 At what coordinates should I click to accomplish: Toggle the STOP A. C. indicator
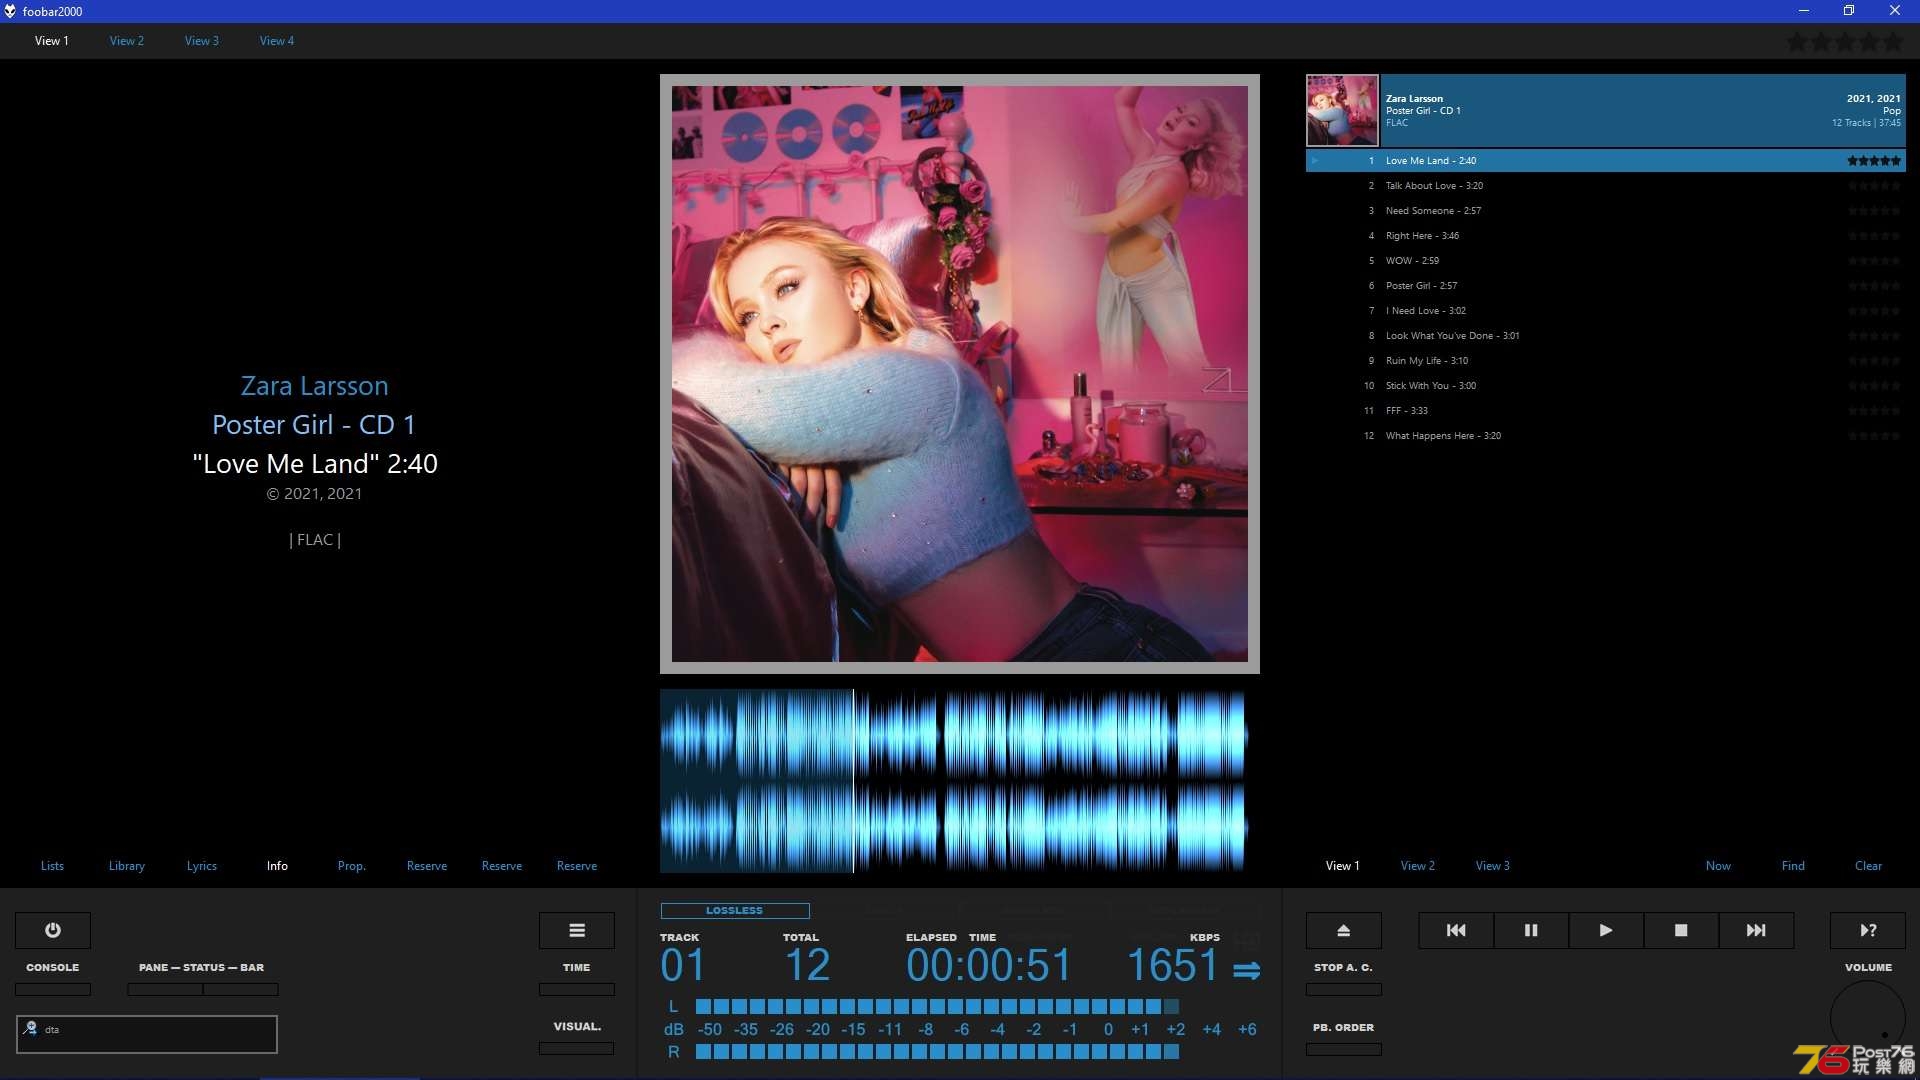coord(1344,990)
